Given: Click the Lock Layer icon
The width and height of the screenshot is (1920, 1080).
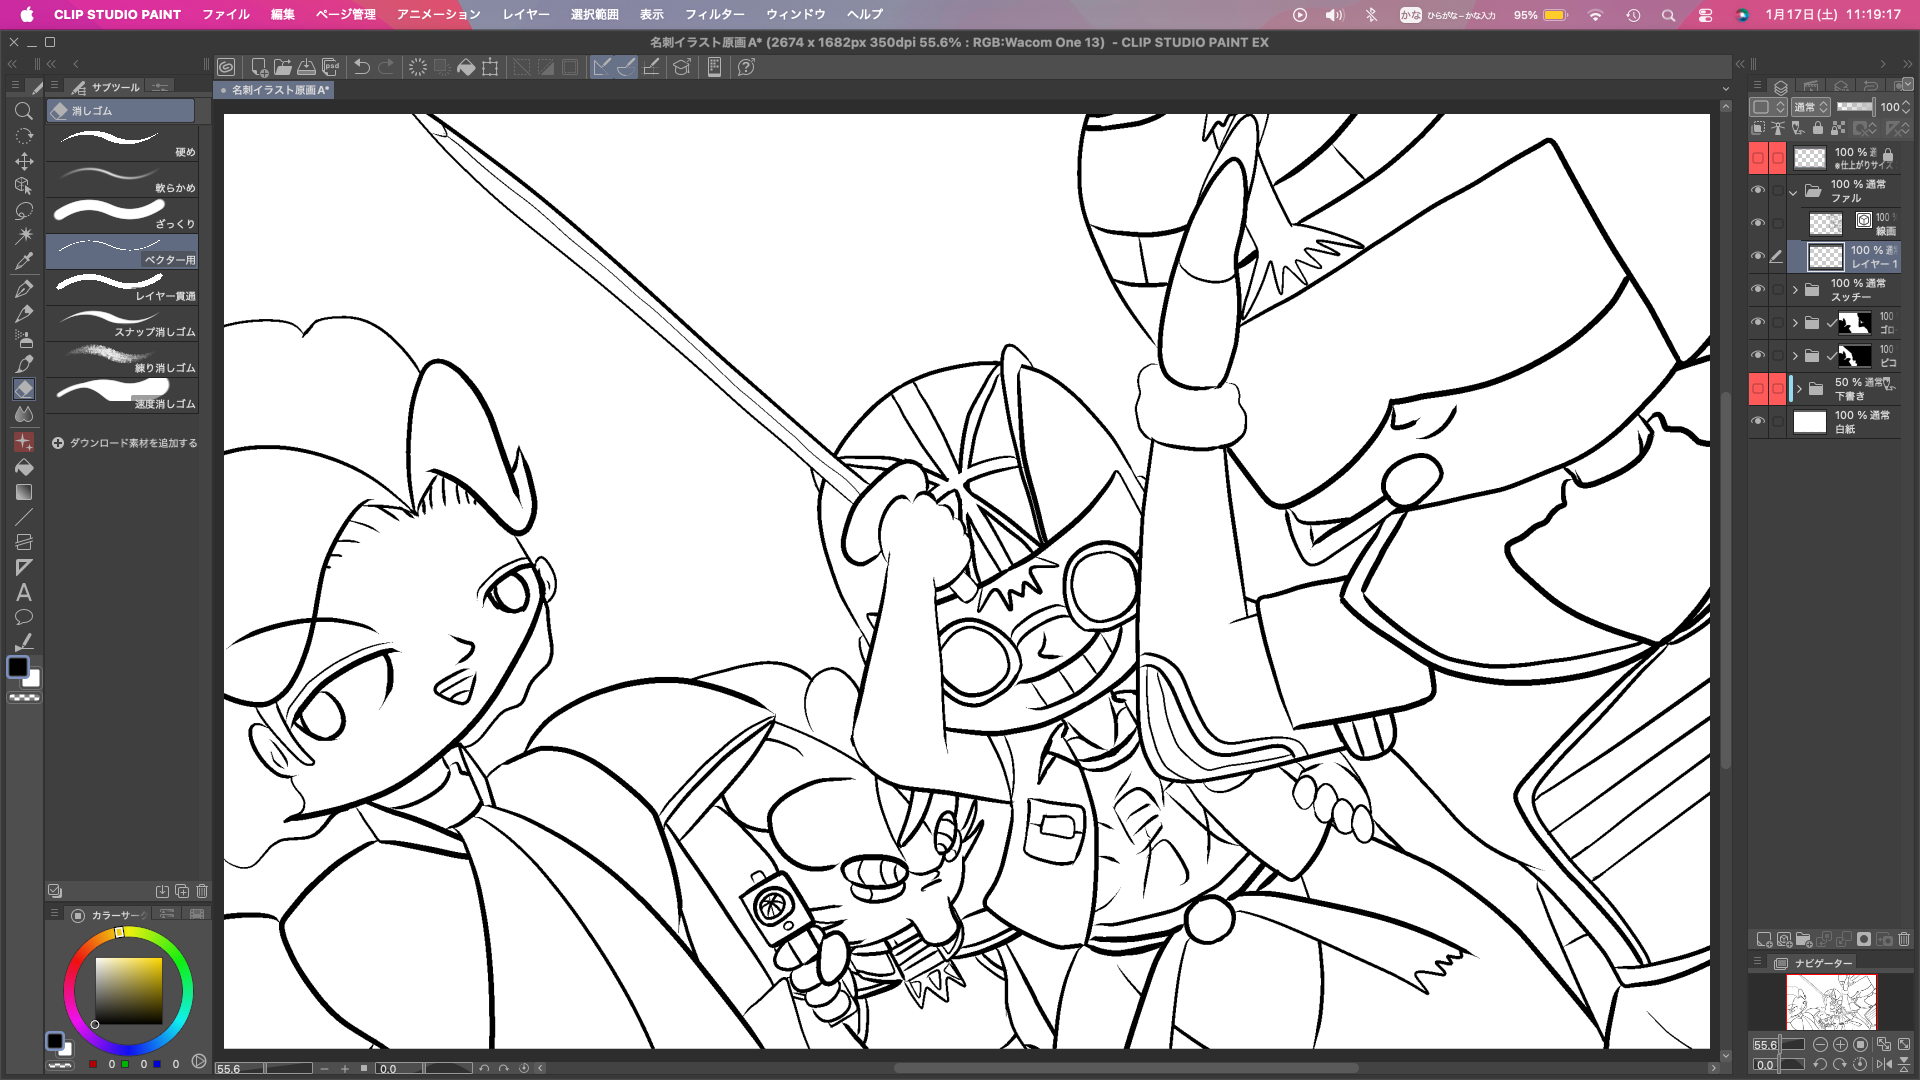Looking at the screenshot, I should [x=1818, y=128].
